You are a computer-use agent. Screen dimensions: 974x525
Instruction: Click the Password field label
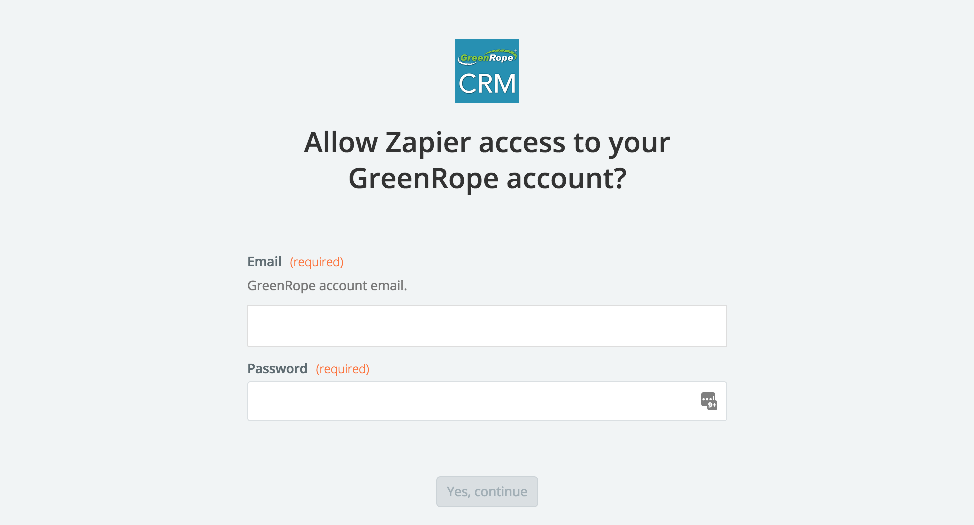pyautogui.click(x=277, y=368)
